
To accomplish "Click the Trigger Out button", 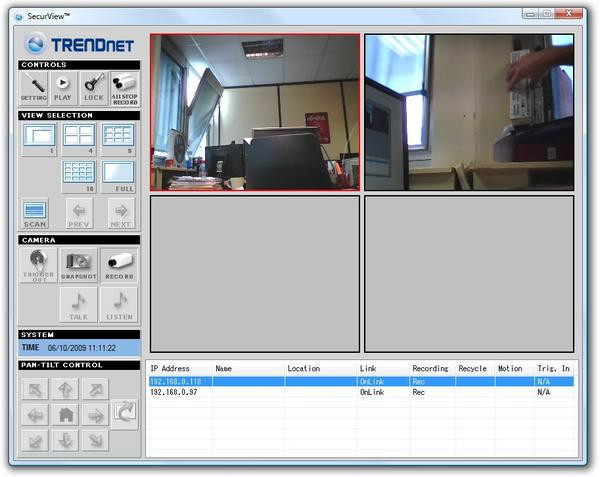I will (38, 265).
